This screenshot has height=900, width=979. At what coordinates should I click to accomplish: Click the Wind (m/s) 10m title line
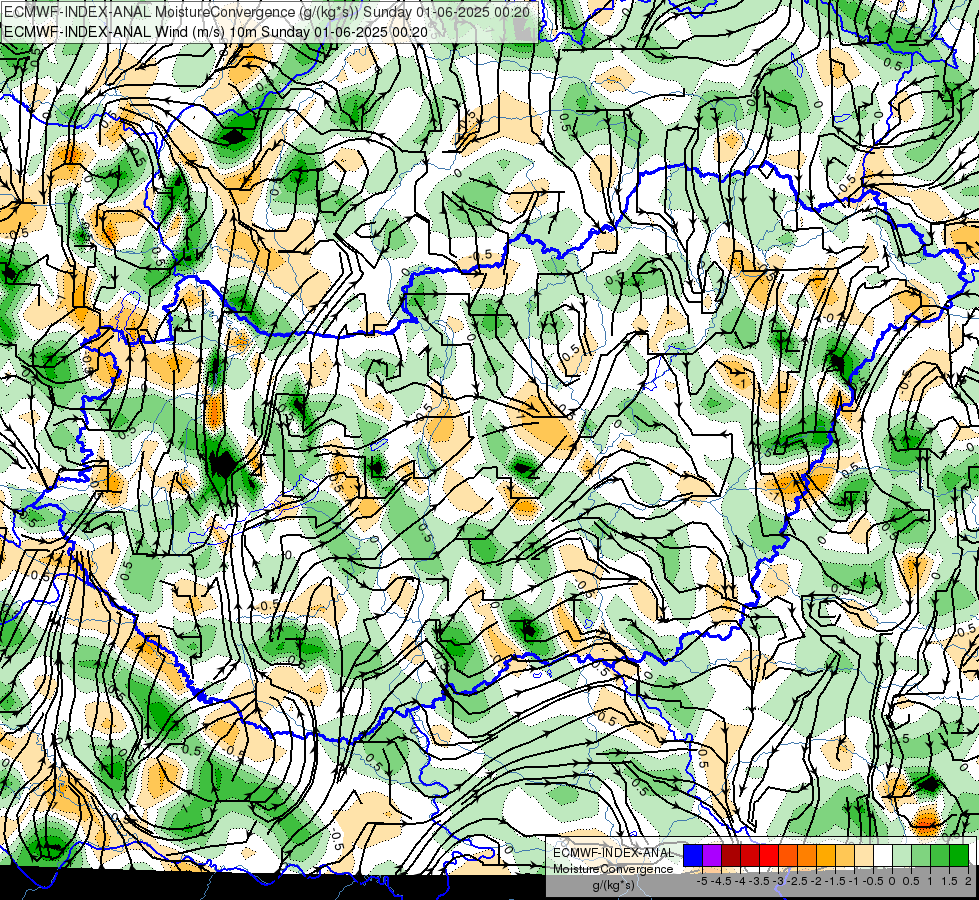coord(216,32)
